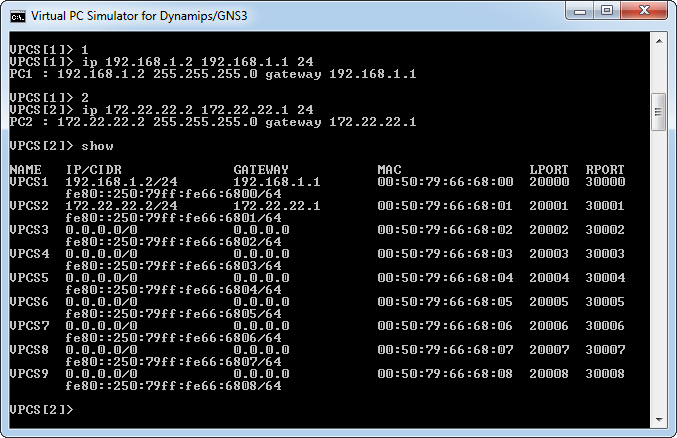Click the PC1 output line
The image size is (677, 438).
pos(213,74)
